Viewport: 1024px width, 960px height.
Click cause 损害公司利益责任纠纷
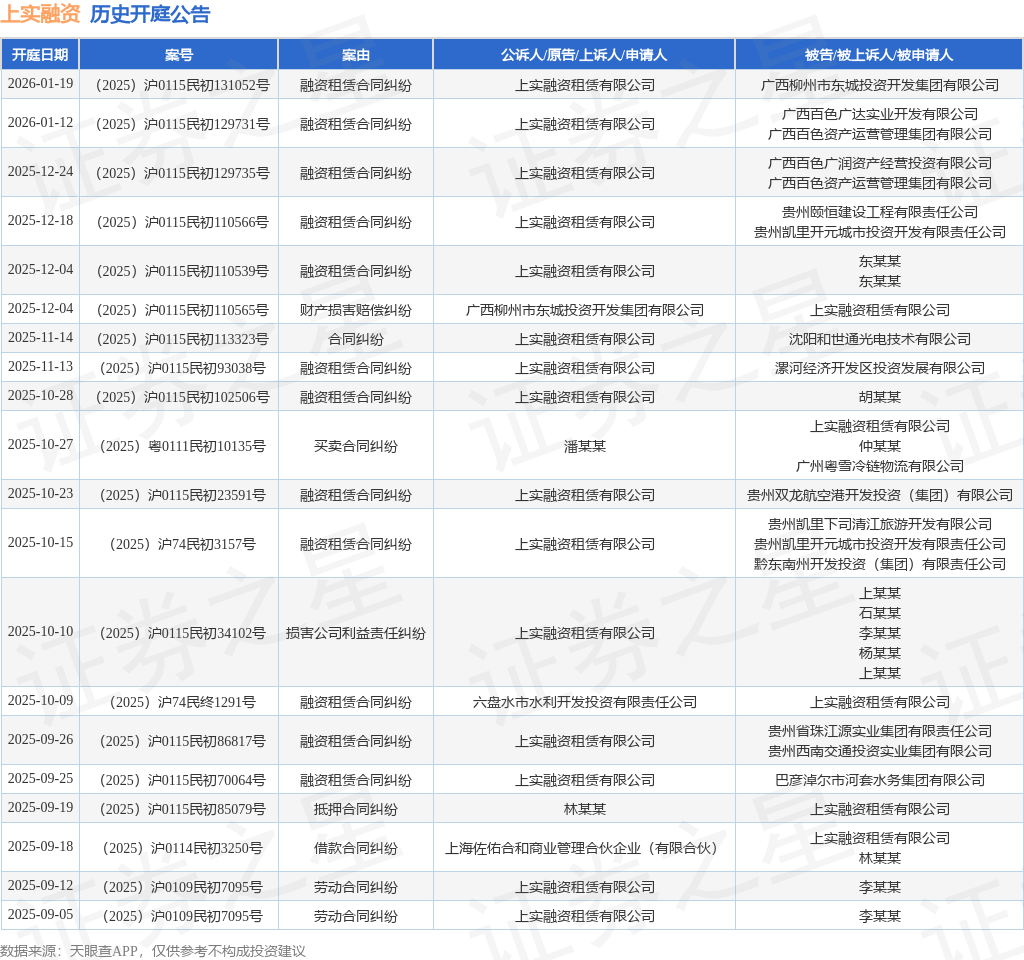[x=355, y=633]
